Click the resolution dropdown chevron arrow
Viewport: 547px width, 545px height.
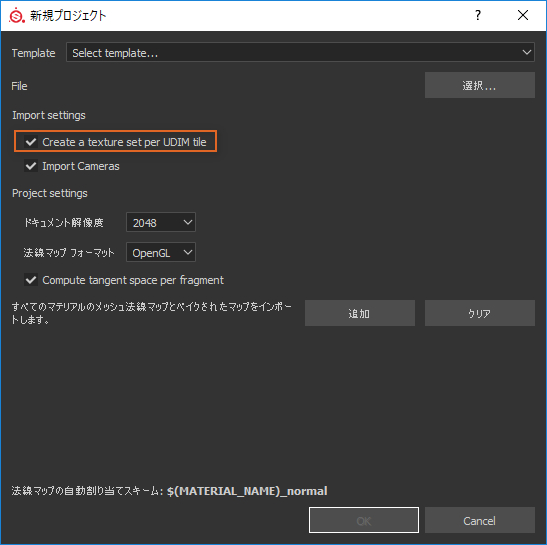[188, 222]
